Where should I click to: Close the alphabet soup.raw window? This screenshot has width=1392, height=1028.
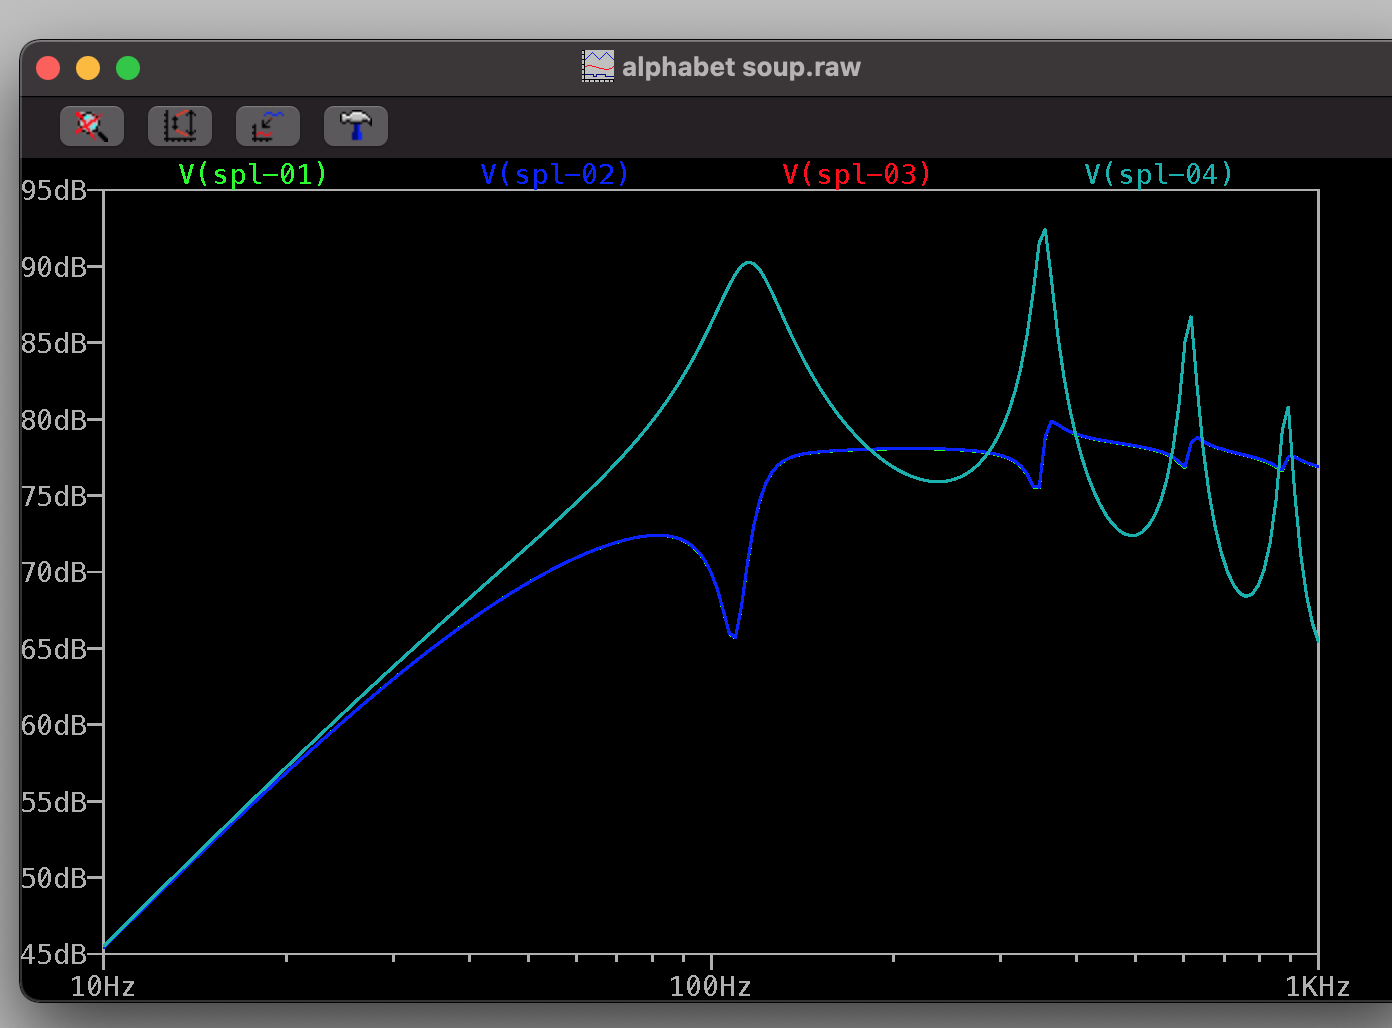coord(48,68)
